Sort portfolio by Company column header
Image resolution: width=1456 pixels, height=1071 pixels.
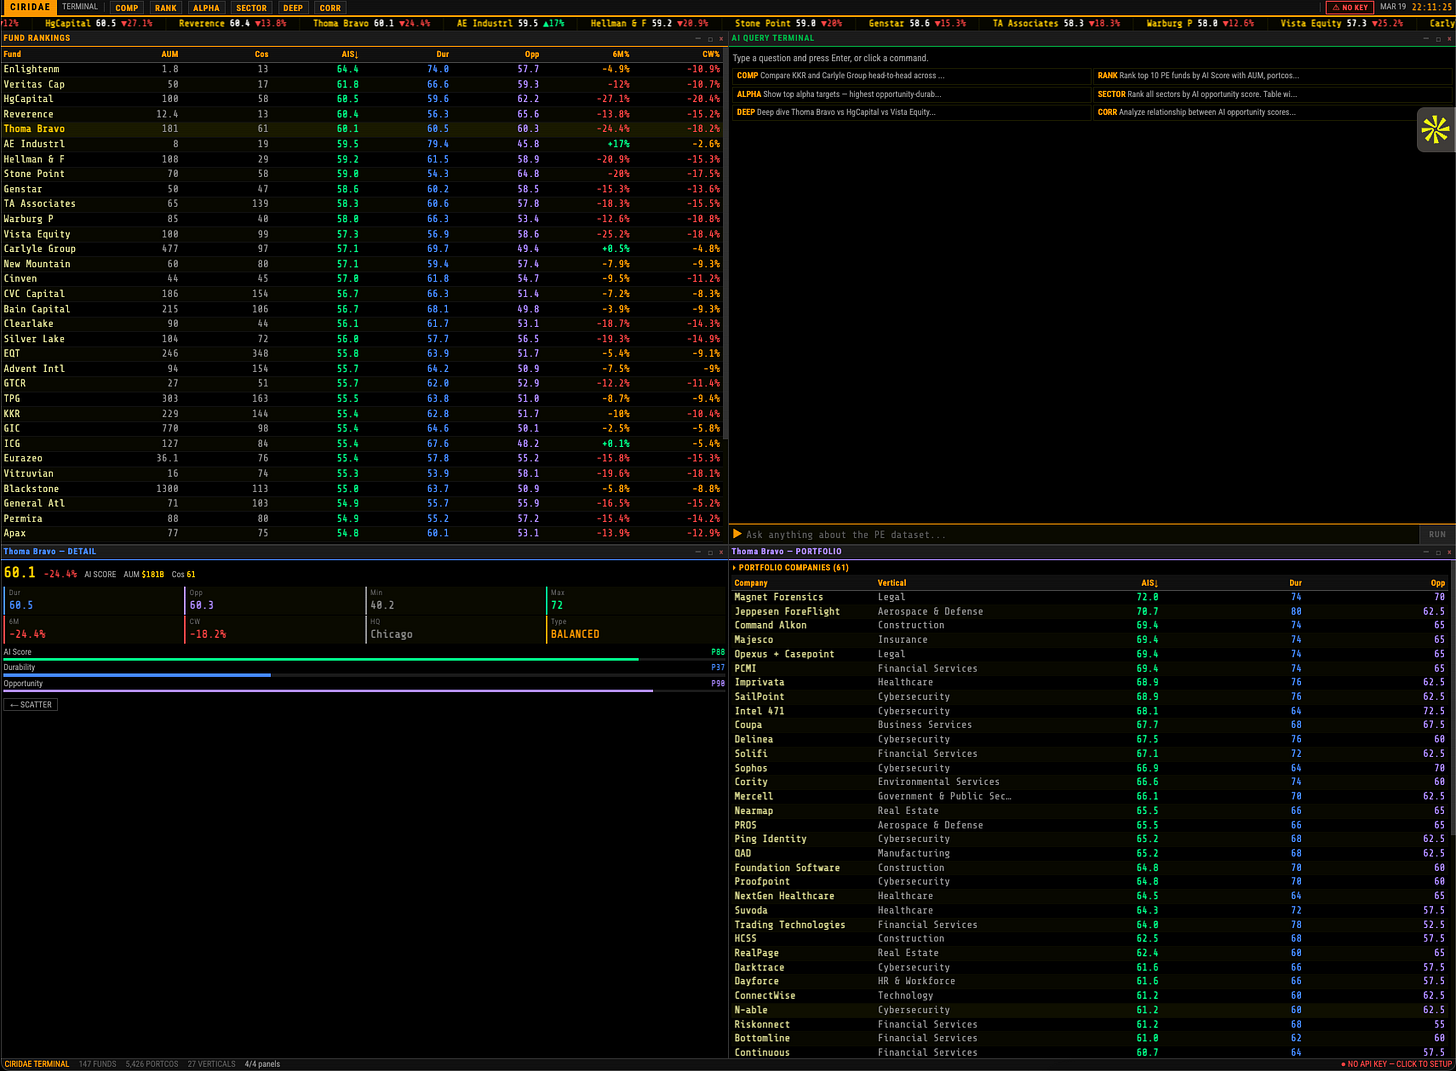[x=751, y=583]
